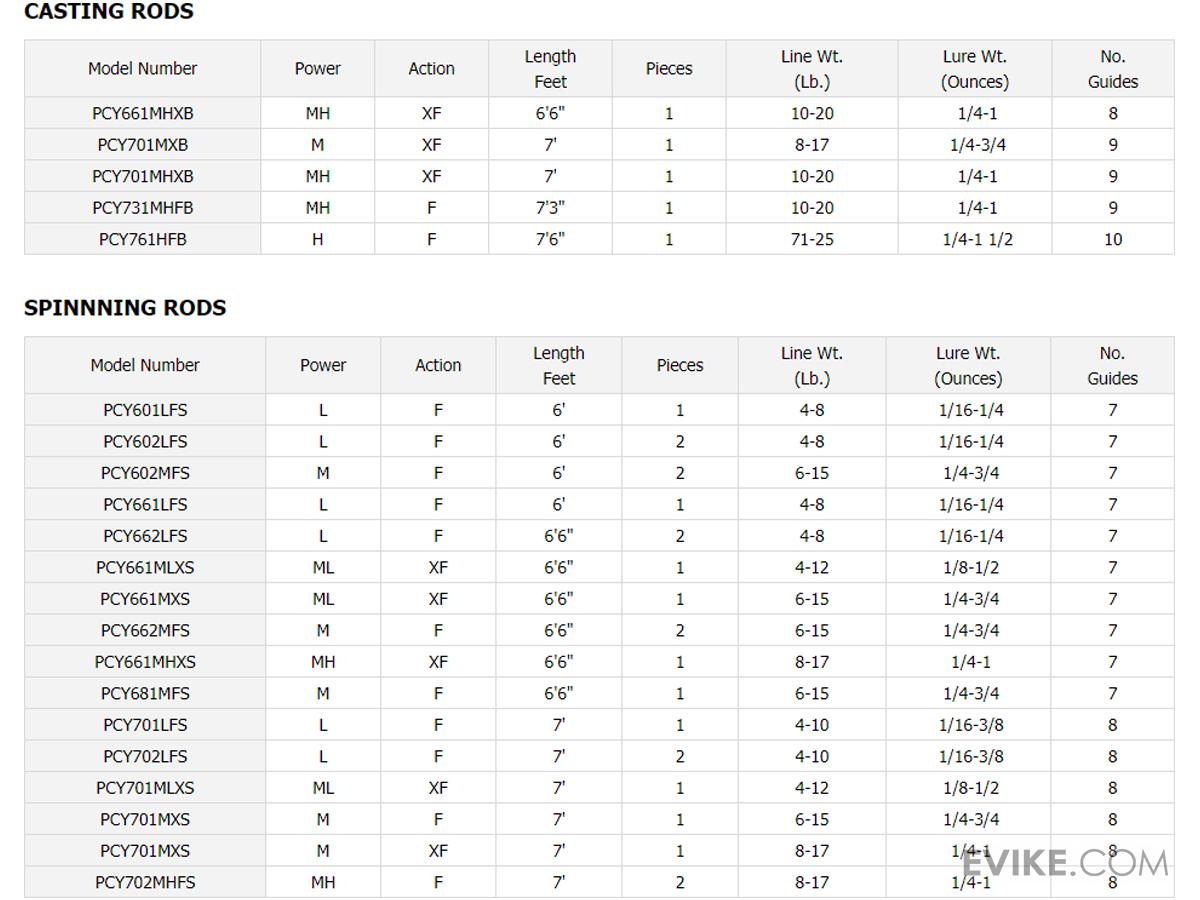Click the PCY662MFS model number
Image resolution: width=1200 pixels, height=900 pixels.
(x=145, y=630)
